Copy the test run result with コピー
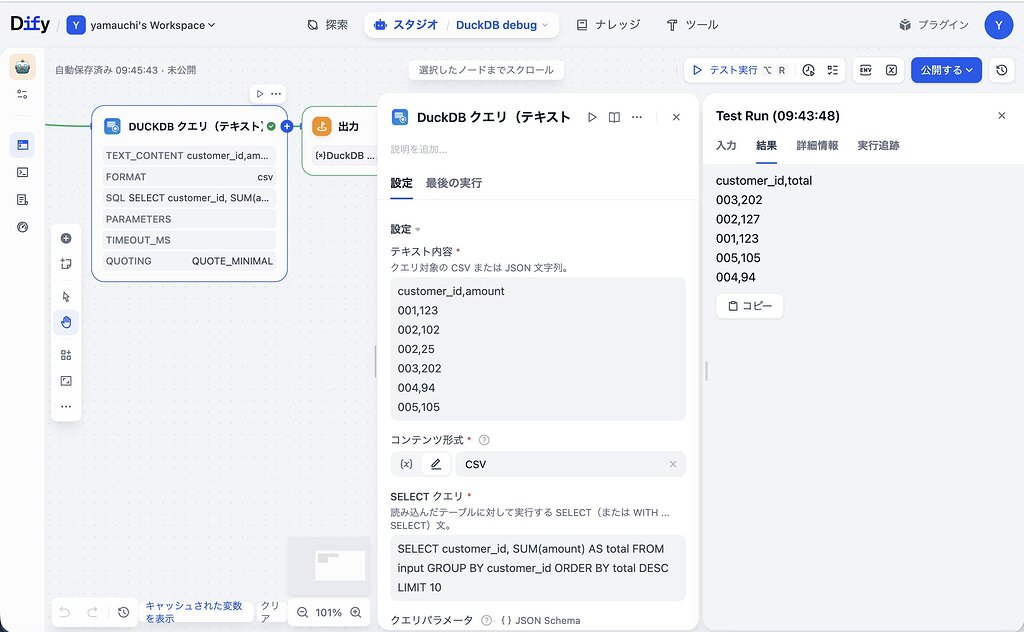 (x=750, y=306)
